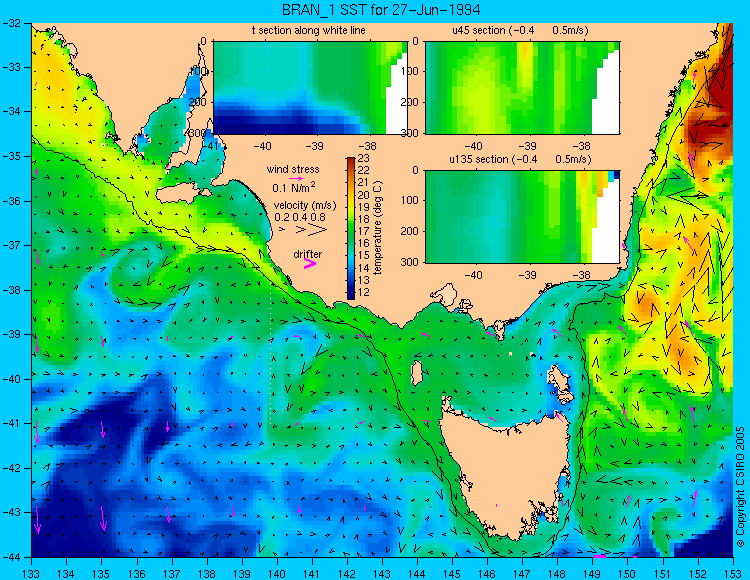Screen dimensions: 750x580
Task: Click the '23' value on colorbar
Action: 364,158
